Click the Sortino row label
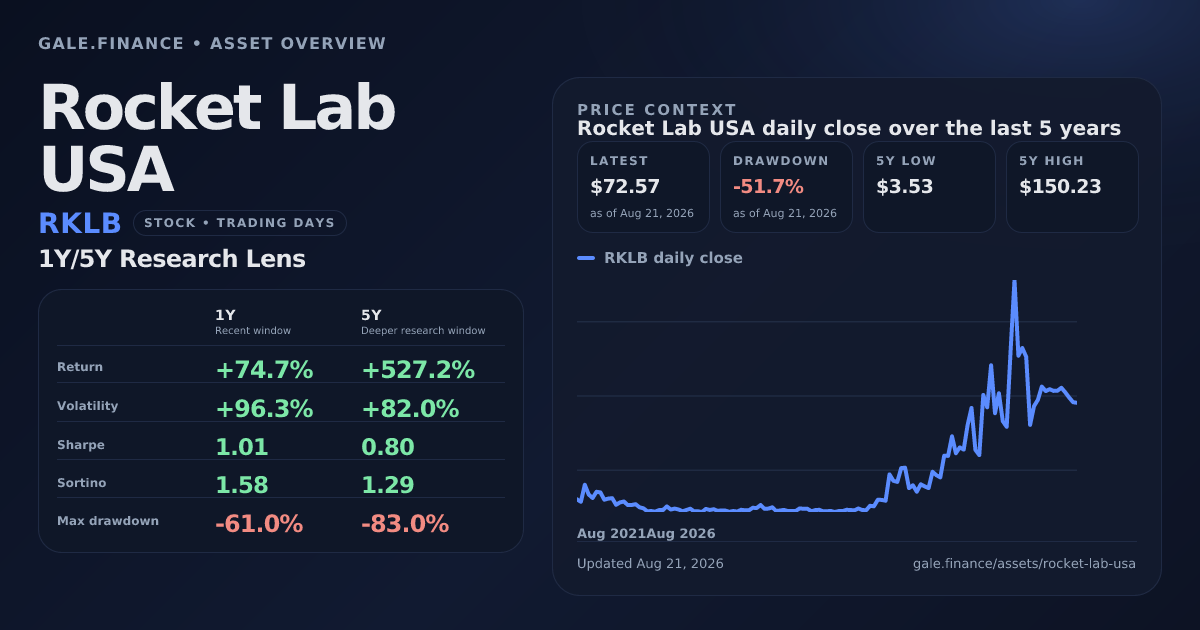The width and height of the screenshot is (1200, 630). point(82,483)
